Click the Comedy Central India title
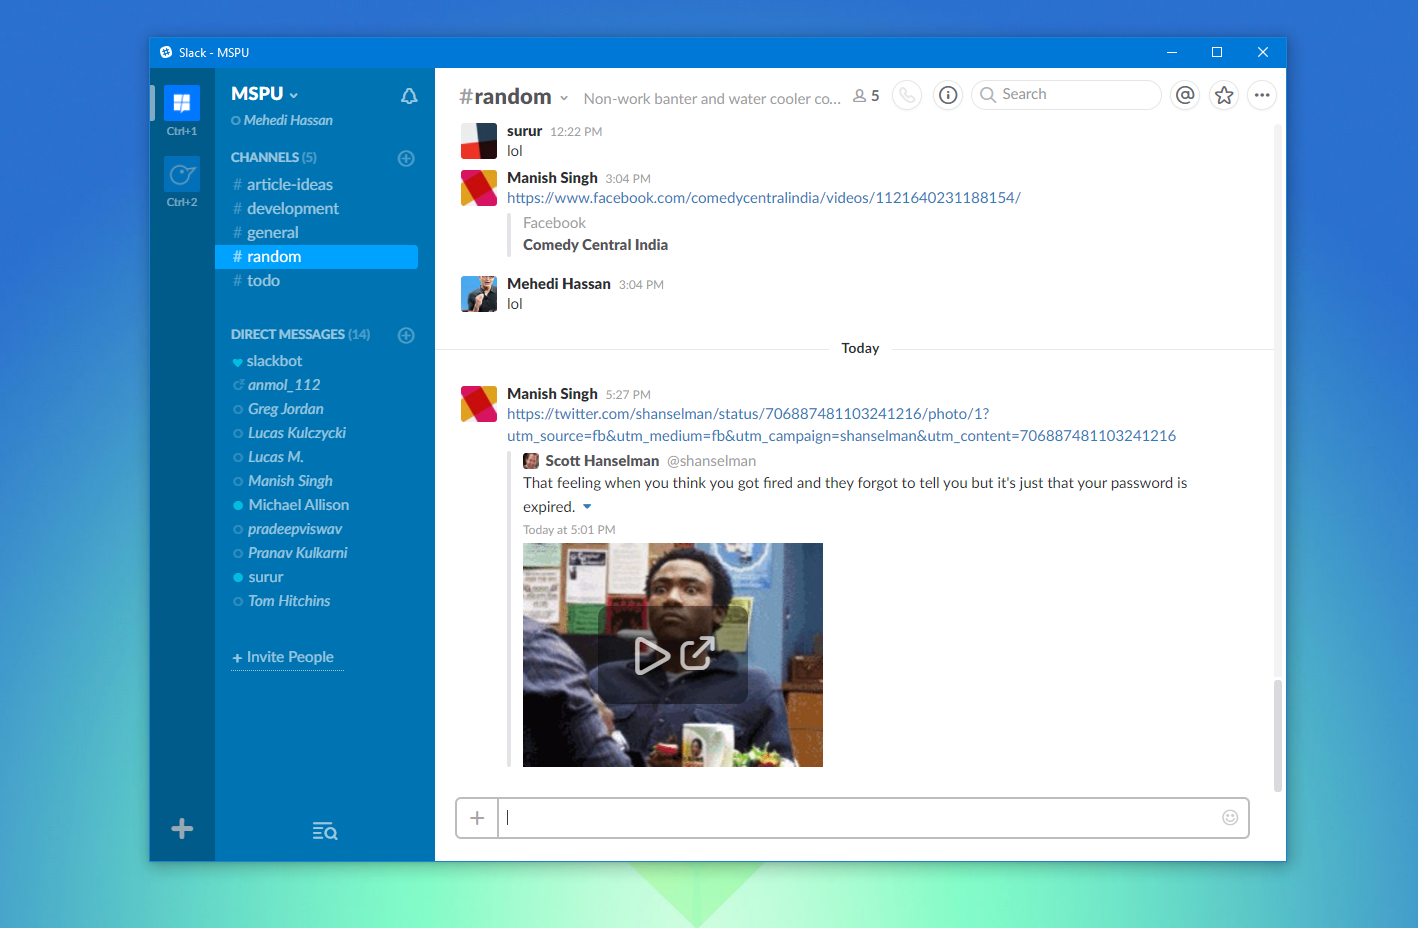 pos(595,245)
